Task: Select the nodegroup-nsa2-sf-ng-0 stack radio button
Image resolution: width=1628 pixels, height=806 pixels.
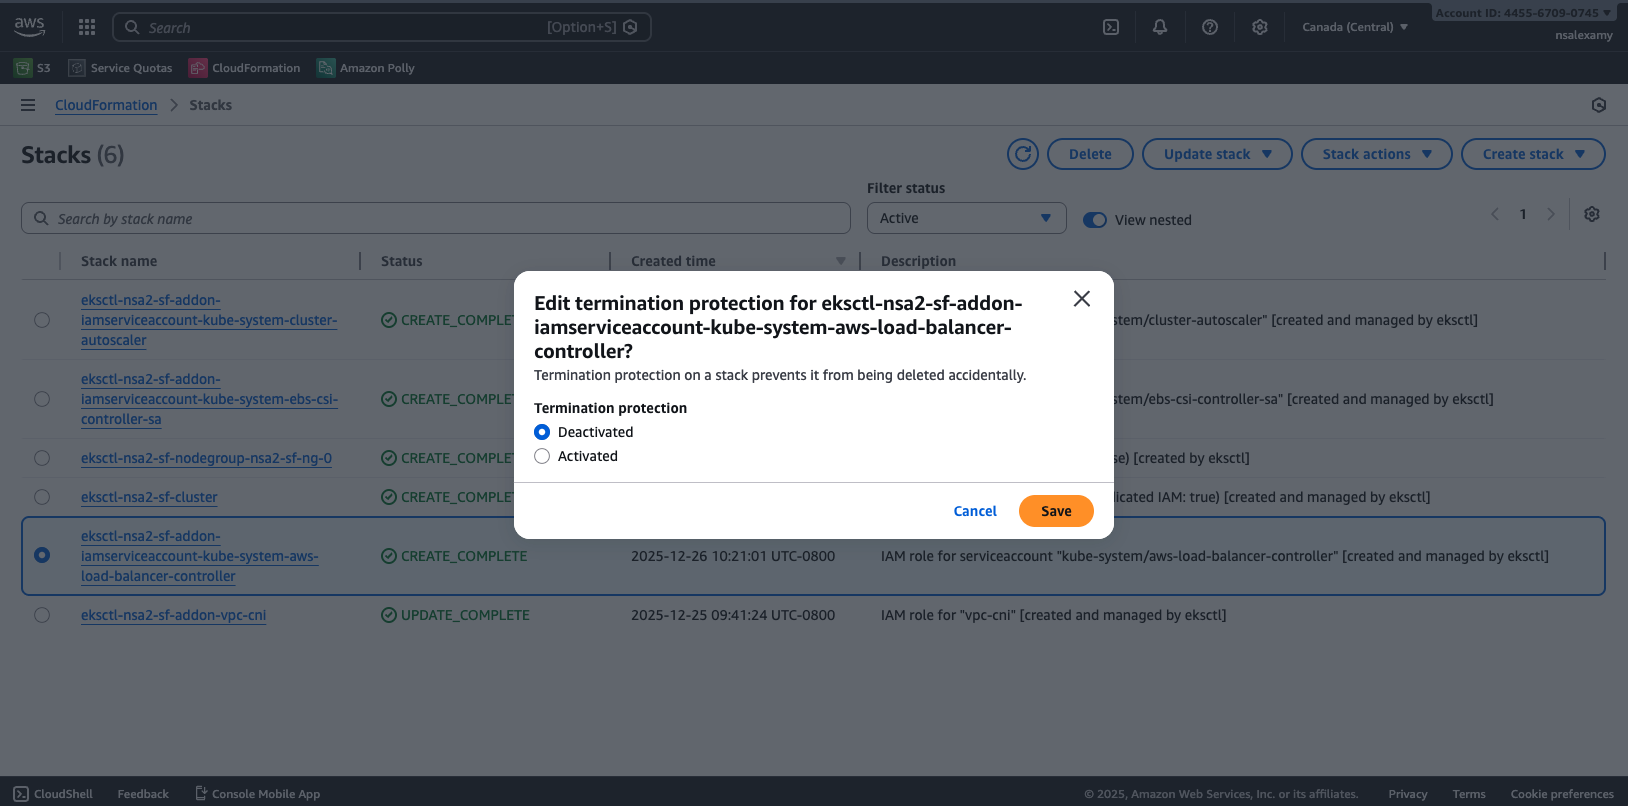Action: pos(42,458)
